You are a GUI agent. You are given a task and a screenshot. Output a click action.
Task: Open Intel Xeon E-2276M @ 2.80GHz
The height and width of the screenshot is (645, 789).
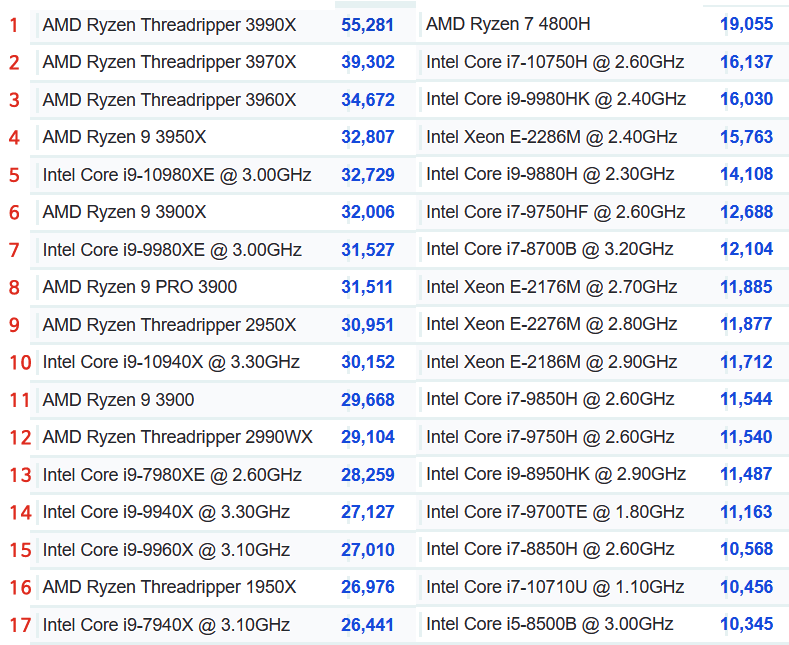pyautogui.click(x=551, y=324)
